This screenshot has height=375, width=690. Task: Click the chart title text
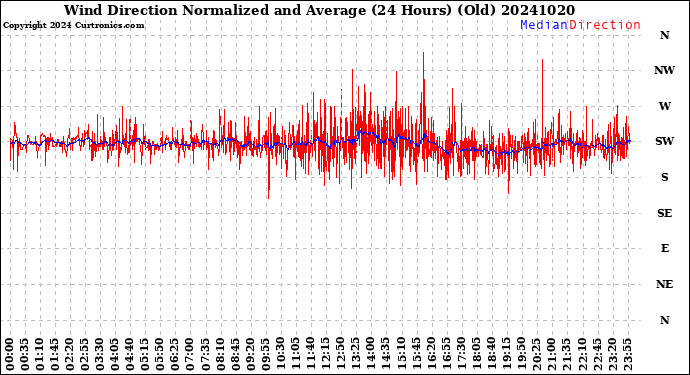click(319, 10)
